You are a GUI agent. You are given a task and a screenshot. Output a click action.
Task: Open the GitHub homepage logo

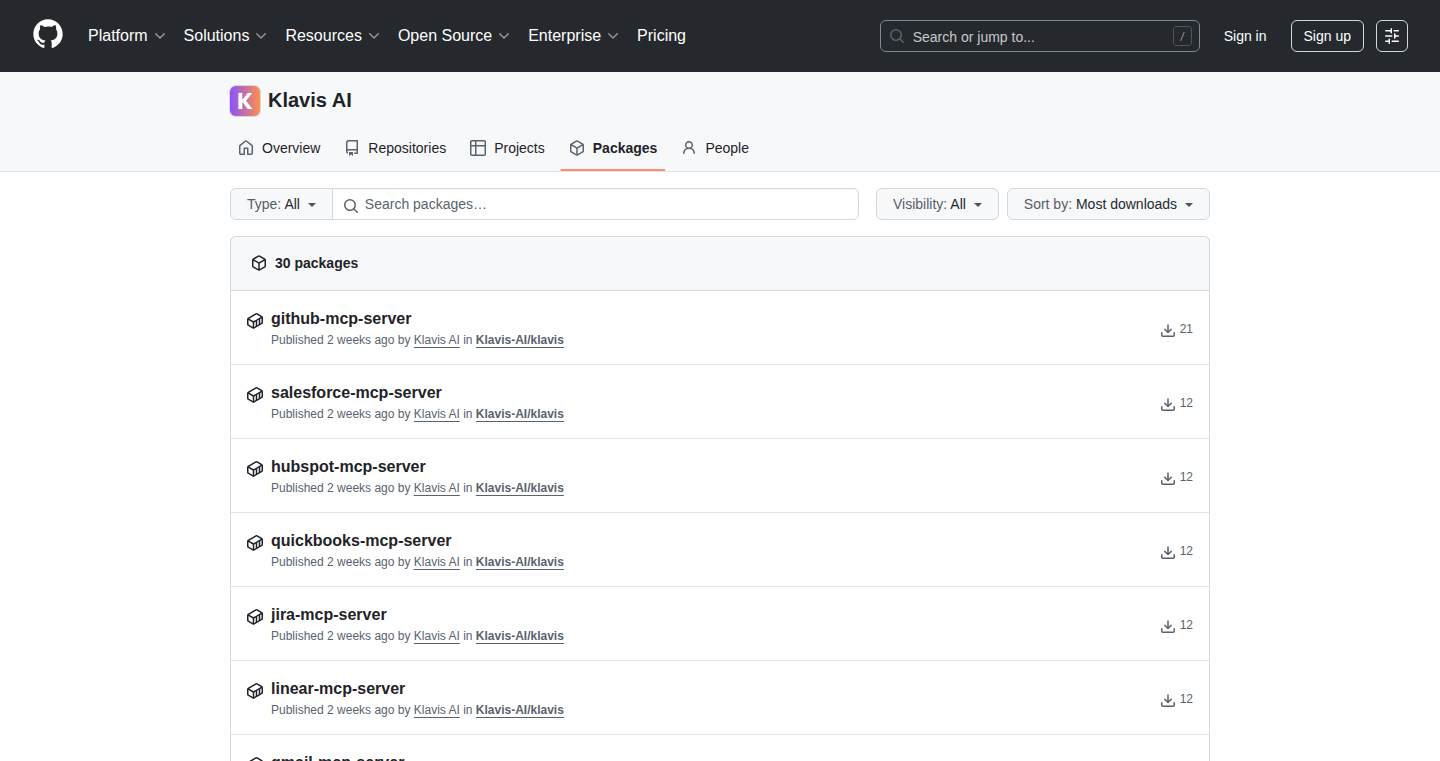(48, 35)
